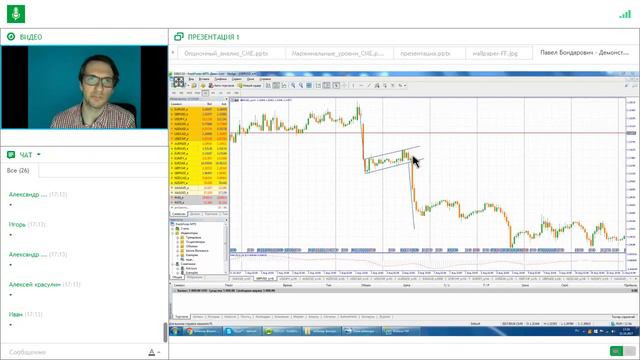Select the Все (26) chat tab
The height and width of the screenshot is (360, 640).
click(x=18, y=171)
